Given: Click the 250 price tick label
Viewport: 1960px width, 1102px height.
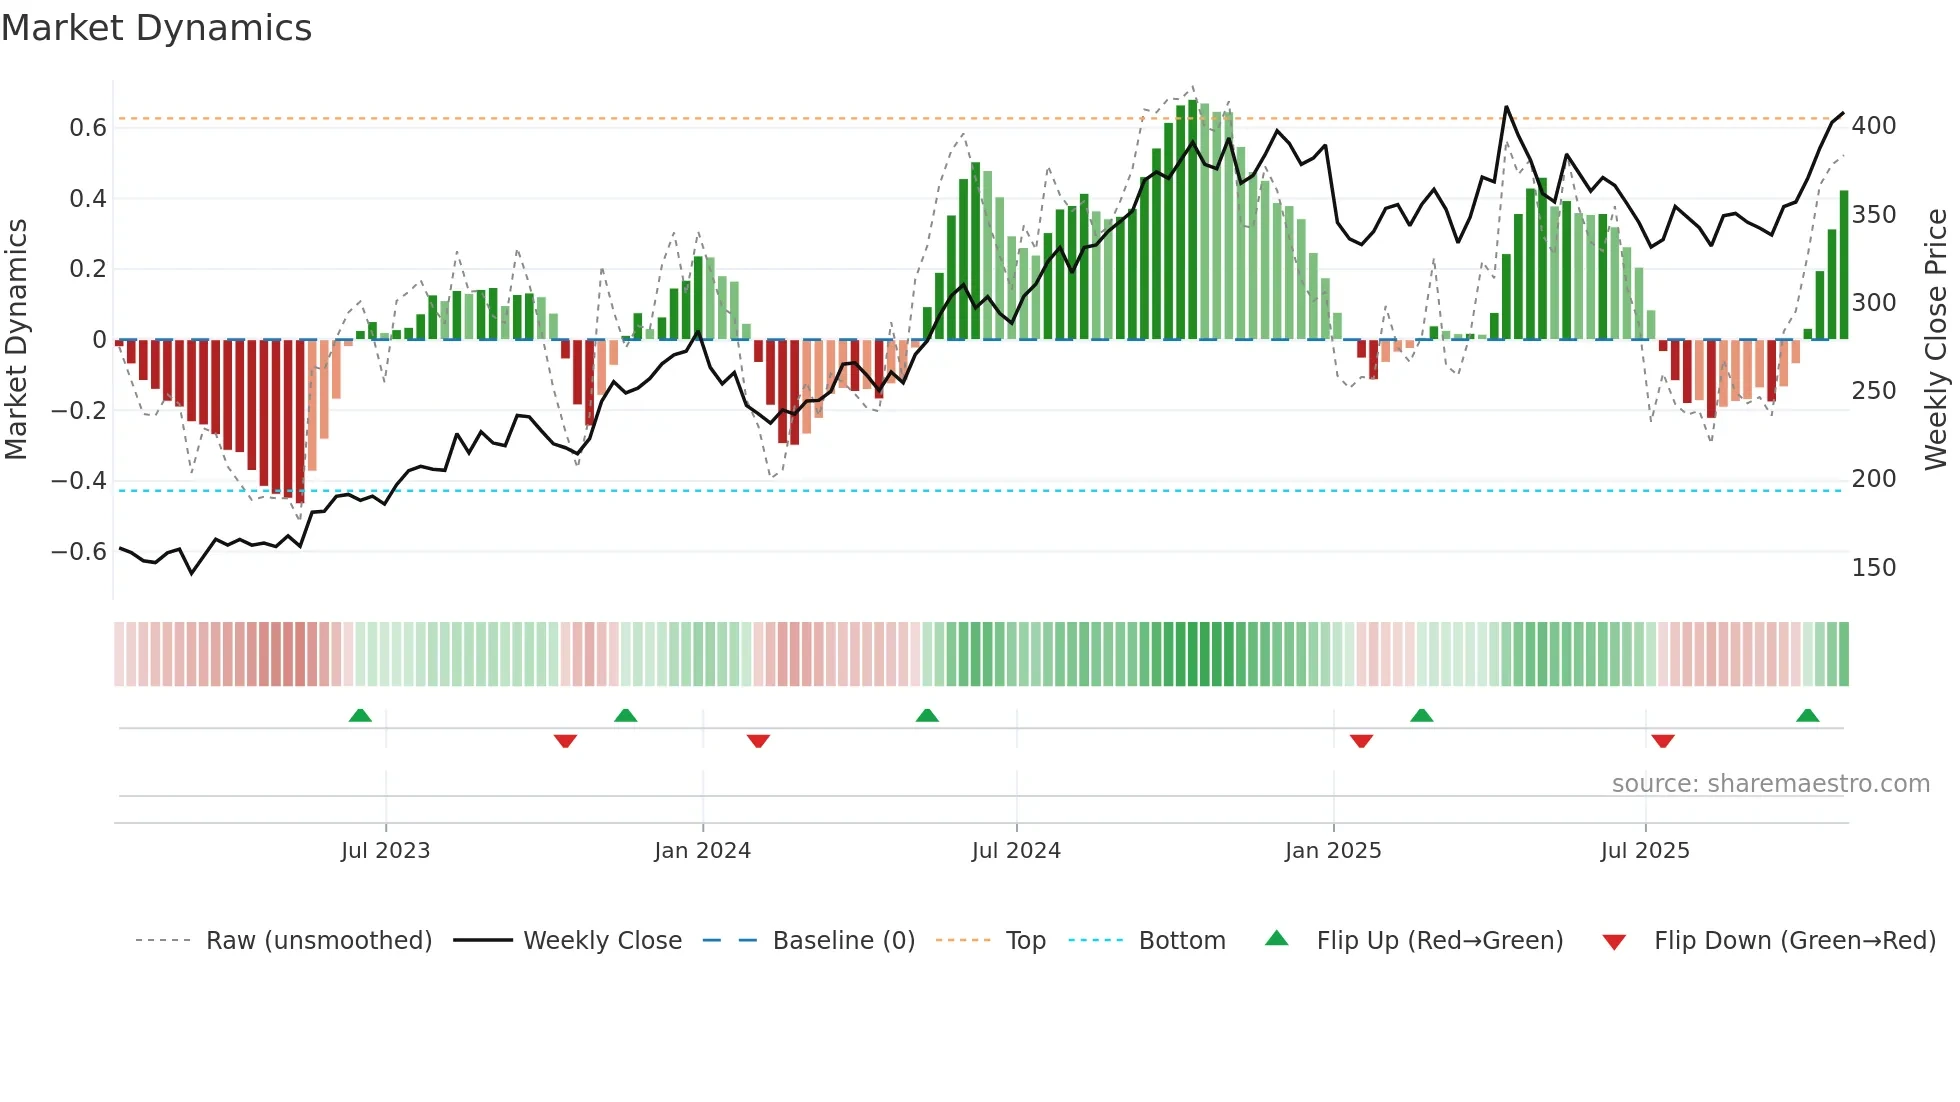Looking at the screenshot, I should click(x=1874, y=391).
